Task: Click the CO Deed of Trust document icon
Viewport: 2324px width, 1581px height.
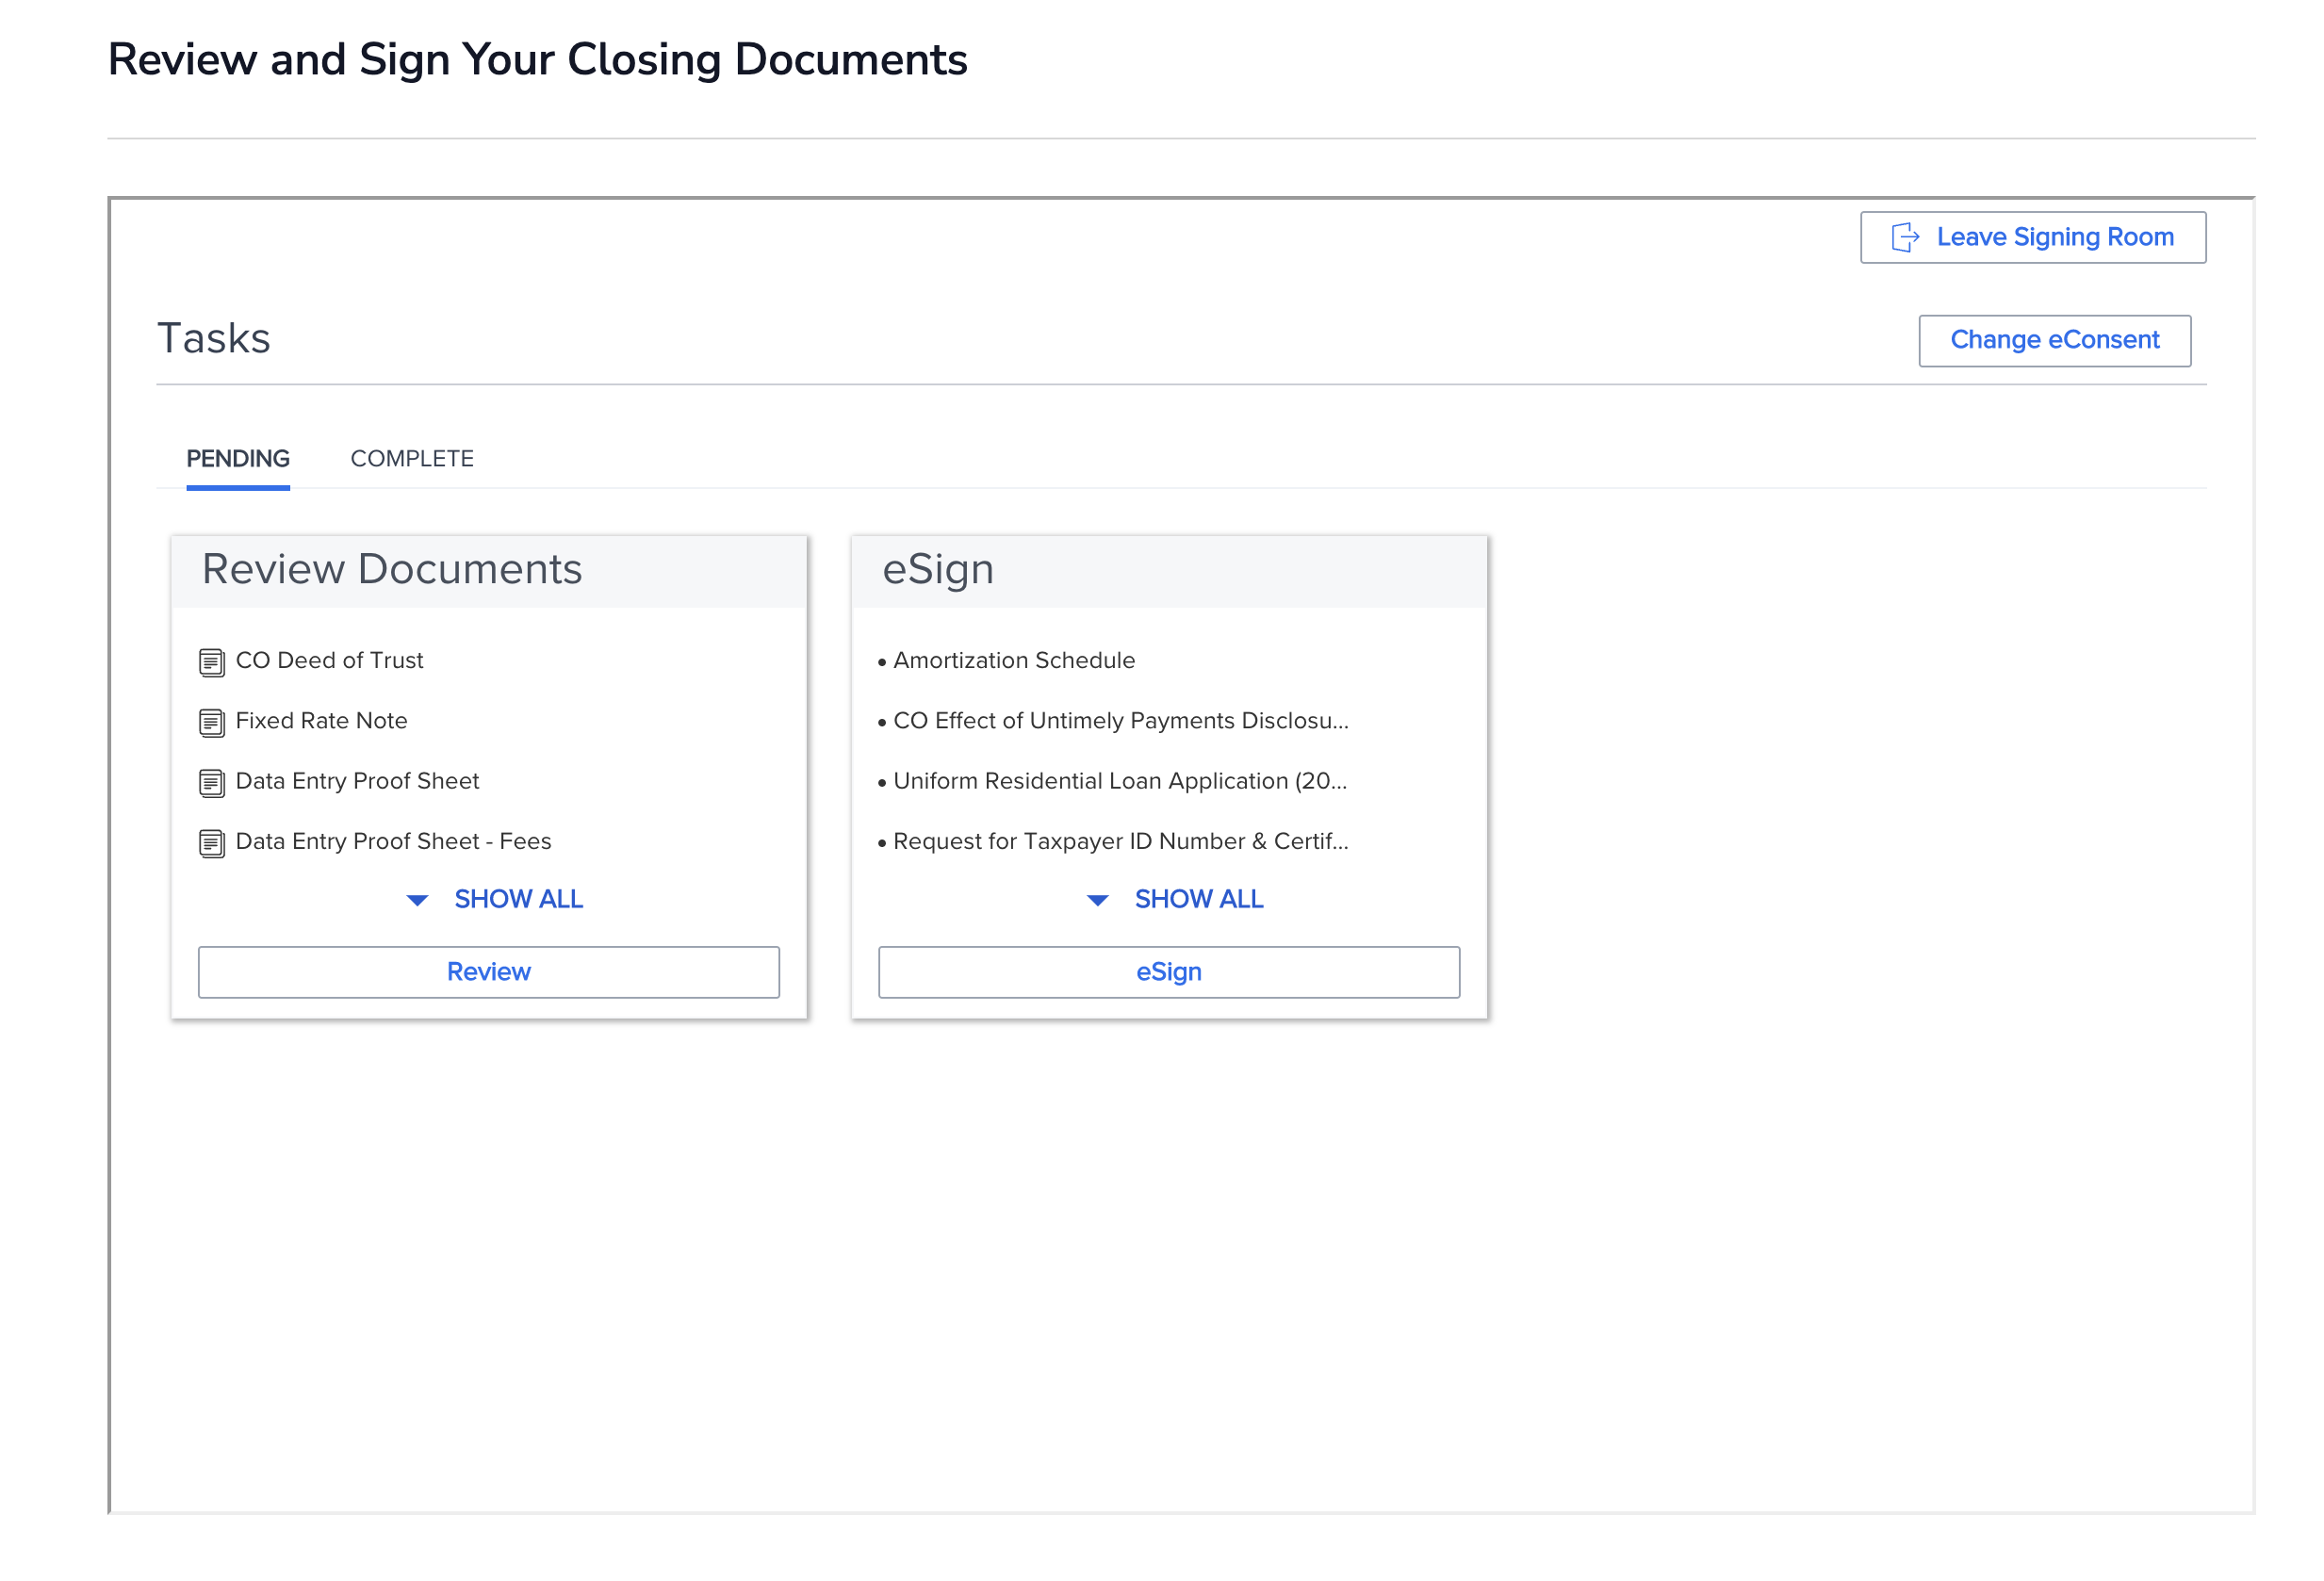Action: [x=211, y=662]
